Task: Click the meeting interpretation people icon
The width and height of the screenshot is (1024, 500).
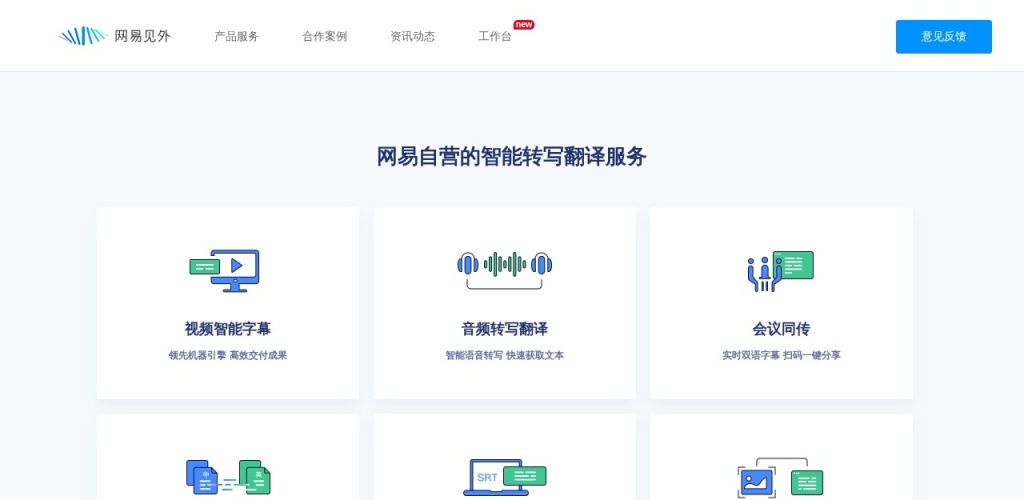Action: pyautogui.click(x=780, y=270)
